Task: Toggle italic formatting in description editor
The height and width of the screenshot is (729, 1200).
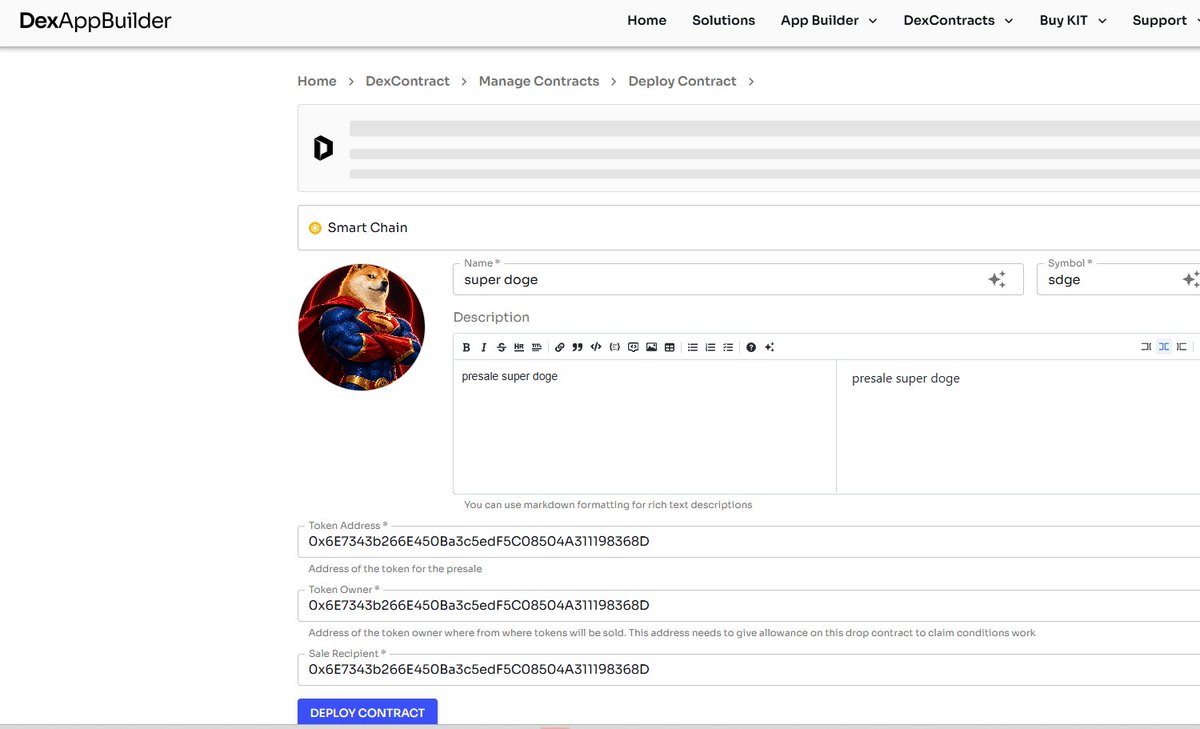Action: click(484, 347)
